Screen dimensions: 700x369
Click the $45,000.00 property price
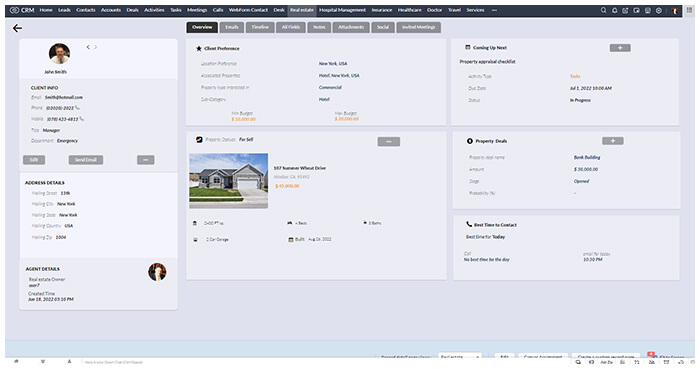(x=287, y=186)
